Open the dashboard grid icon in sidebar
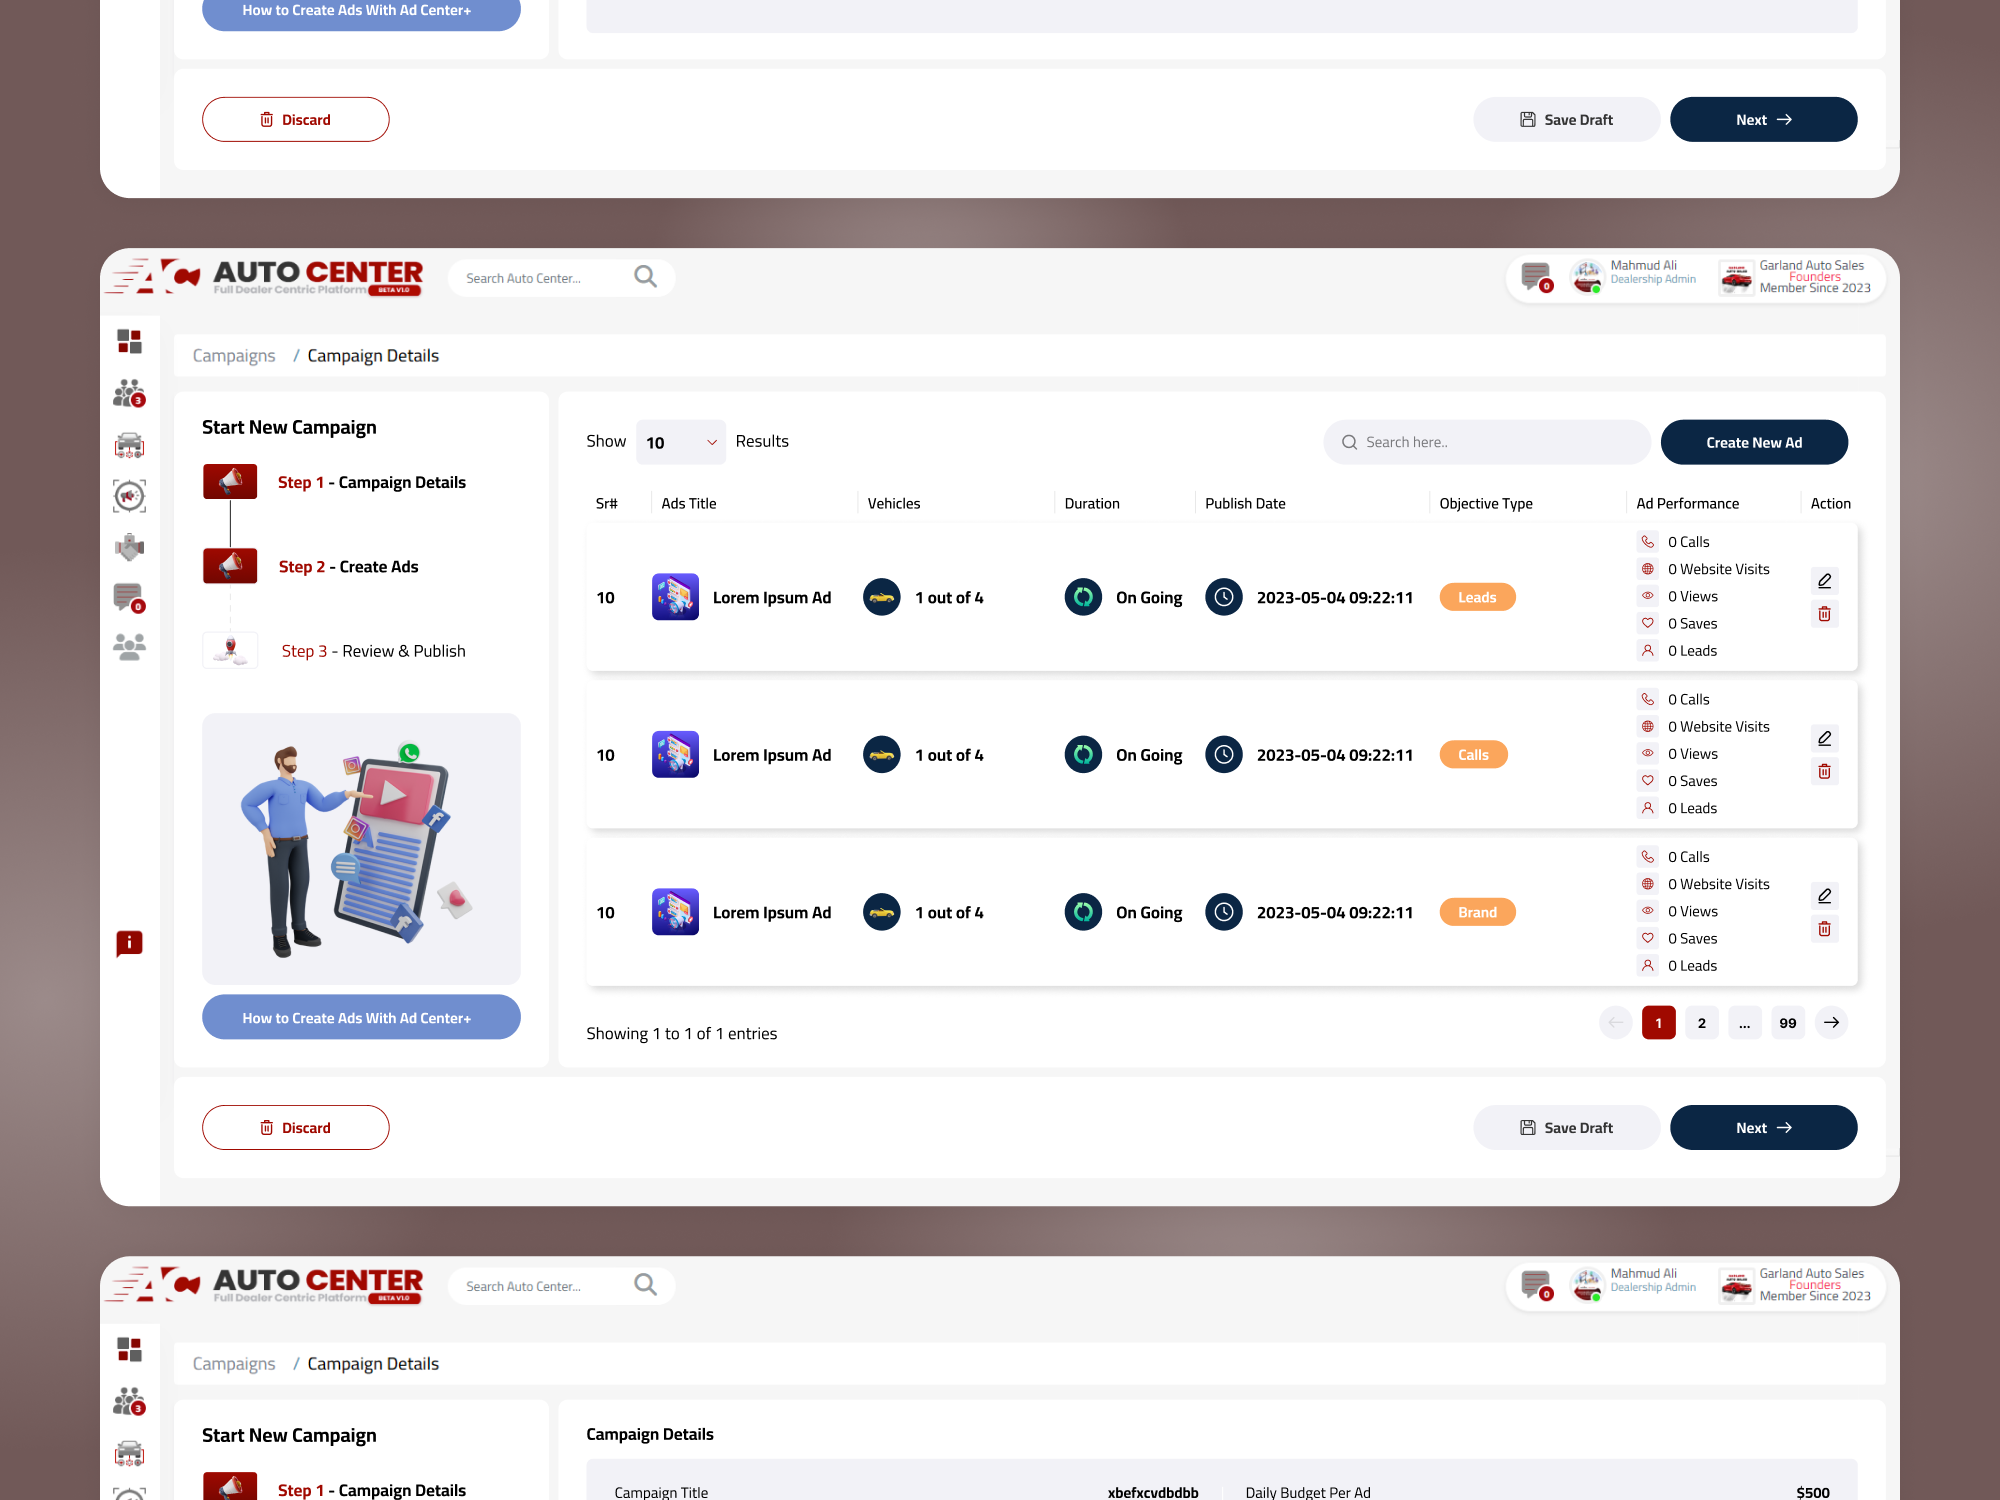 click(x=129, y=341)
